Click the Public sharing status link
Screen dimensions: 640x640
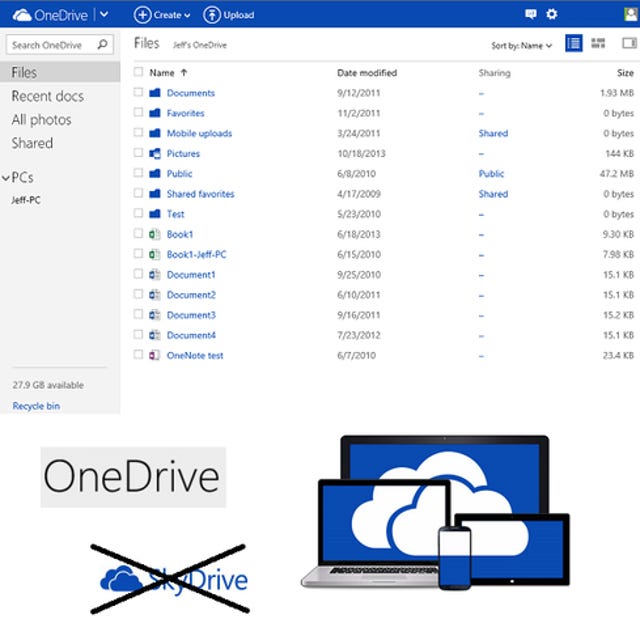click(x=491, y=174)
